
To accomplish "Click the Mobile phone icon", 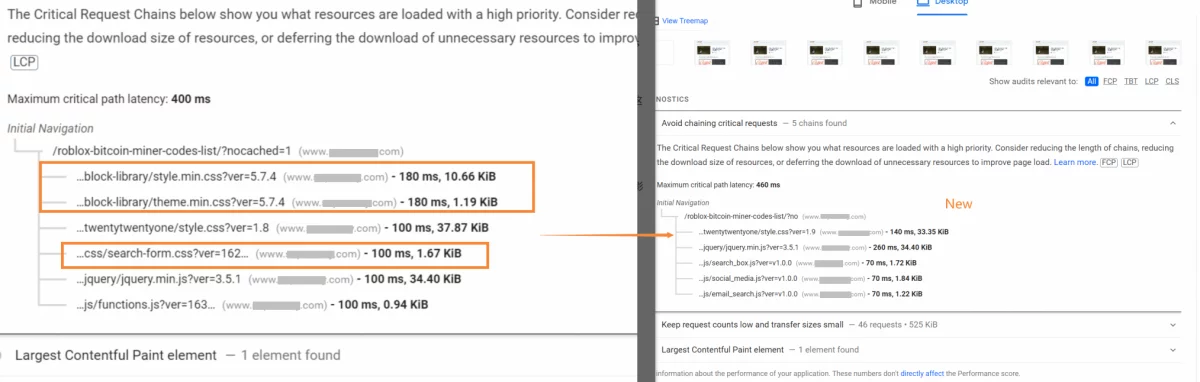I will coord(857,3).
